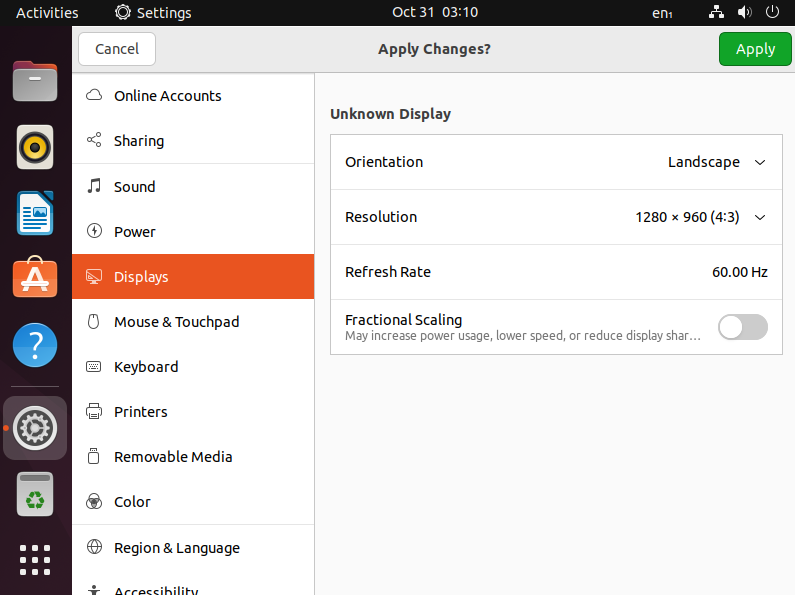Open the Trash from the dock

(34, 494)
